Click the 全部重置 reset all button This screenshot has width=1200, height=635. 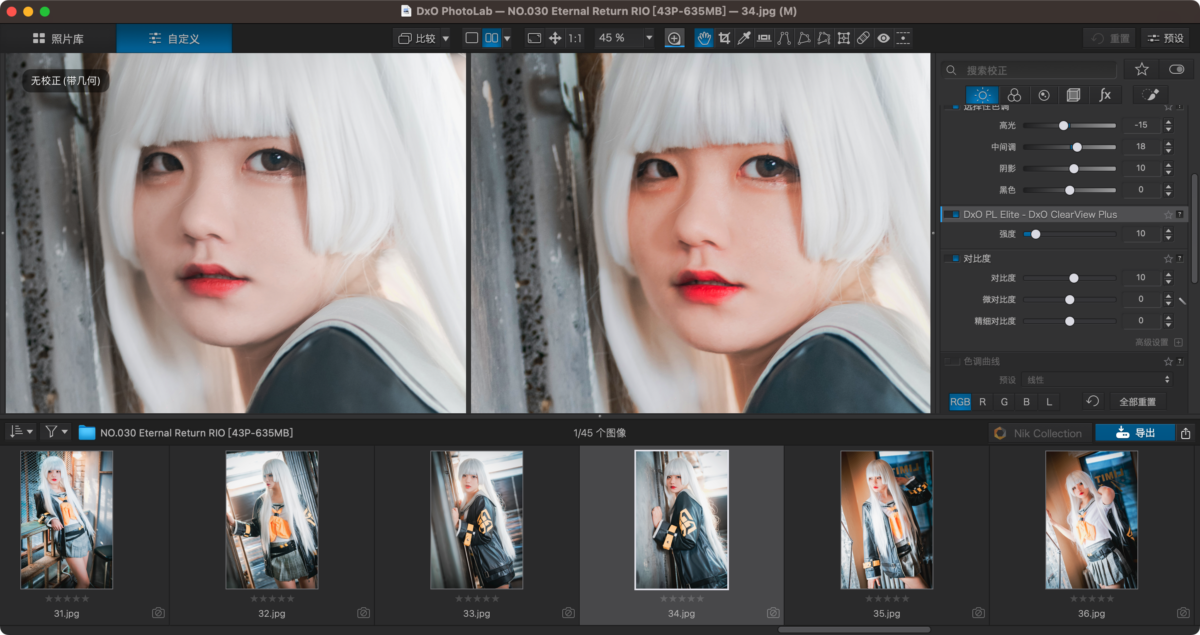point(1137,401)
